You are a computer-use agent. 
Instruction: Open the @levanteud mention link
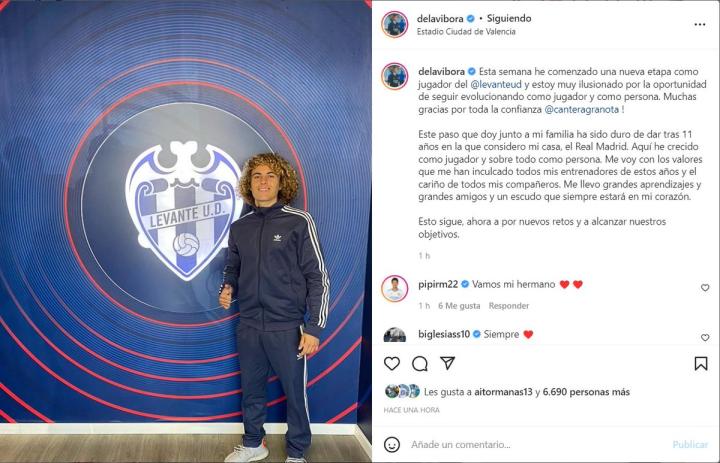[x=496, y=85]
